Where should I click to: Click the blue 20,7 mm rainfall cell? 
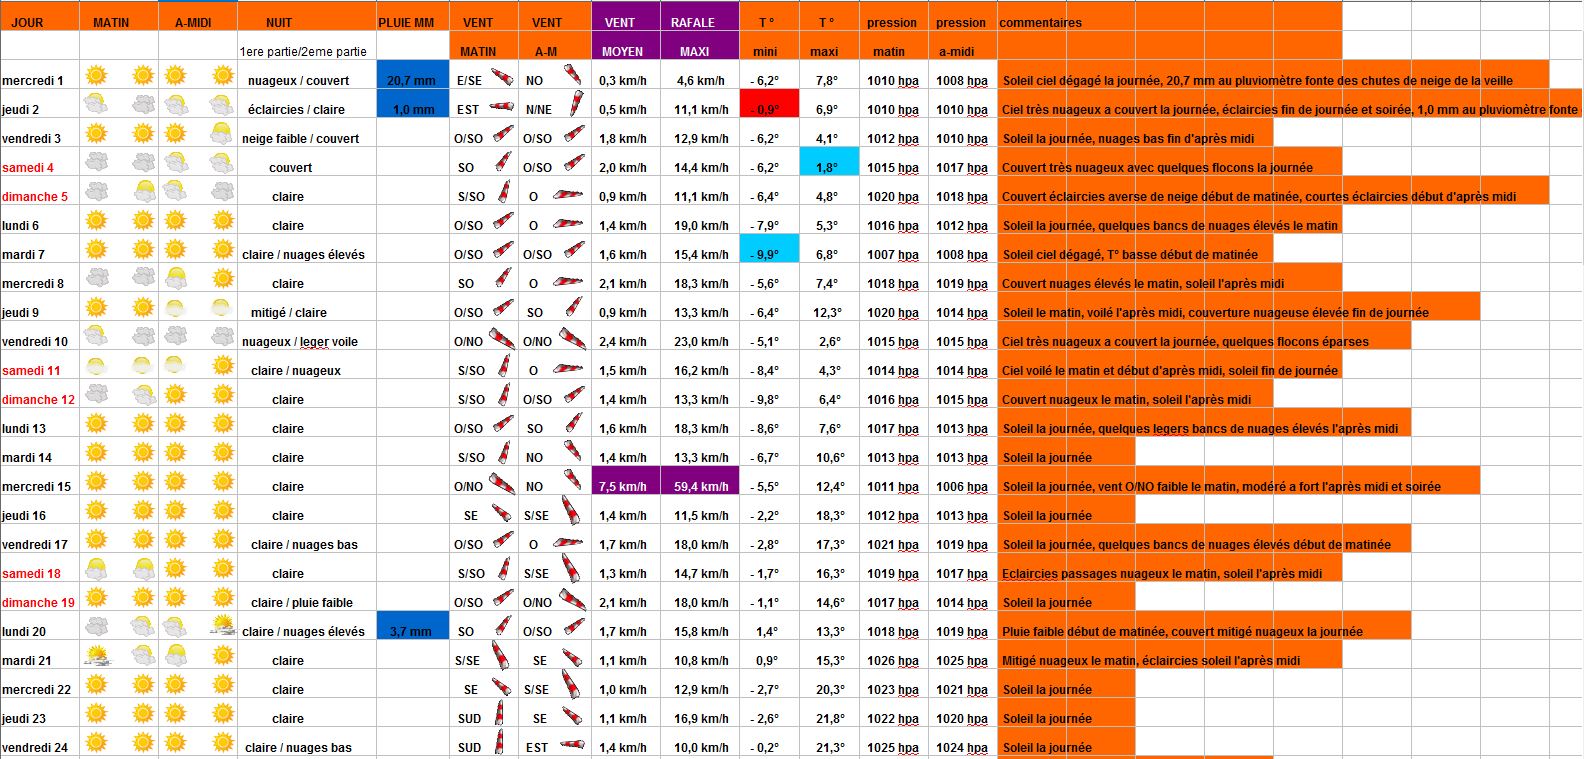[x=413, y=75]
